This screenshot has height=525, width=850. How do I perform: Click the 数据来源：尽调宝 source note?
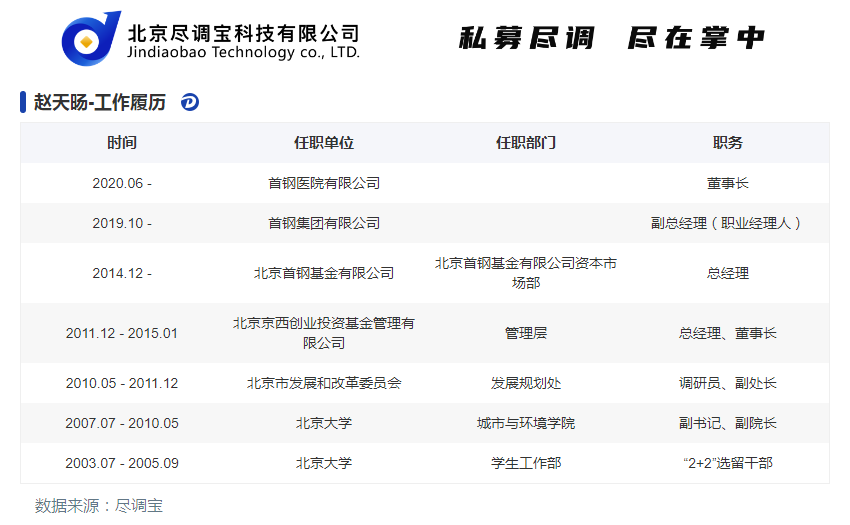99,505
